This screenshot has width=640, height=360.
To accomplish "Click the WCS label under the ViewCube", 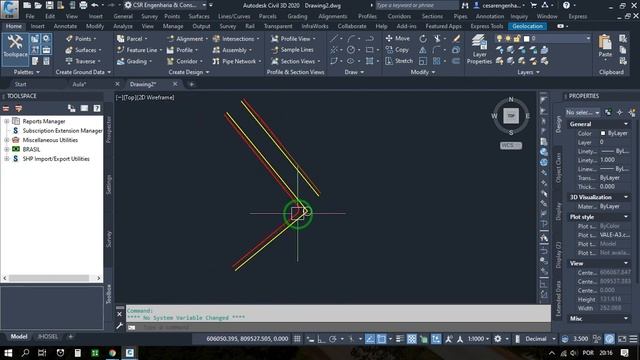I will point(511,146).
